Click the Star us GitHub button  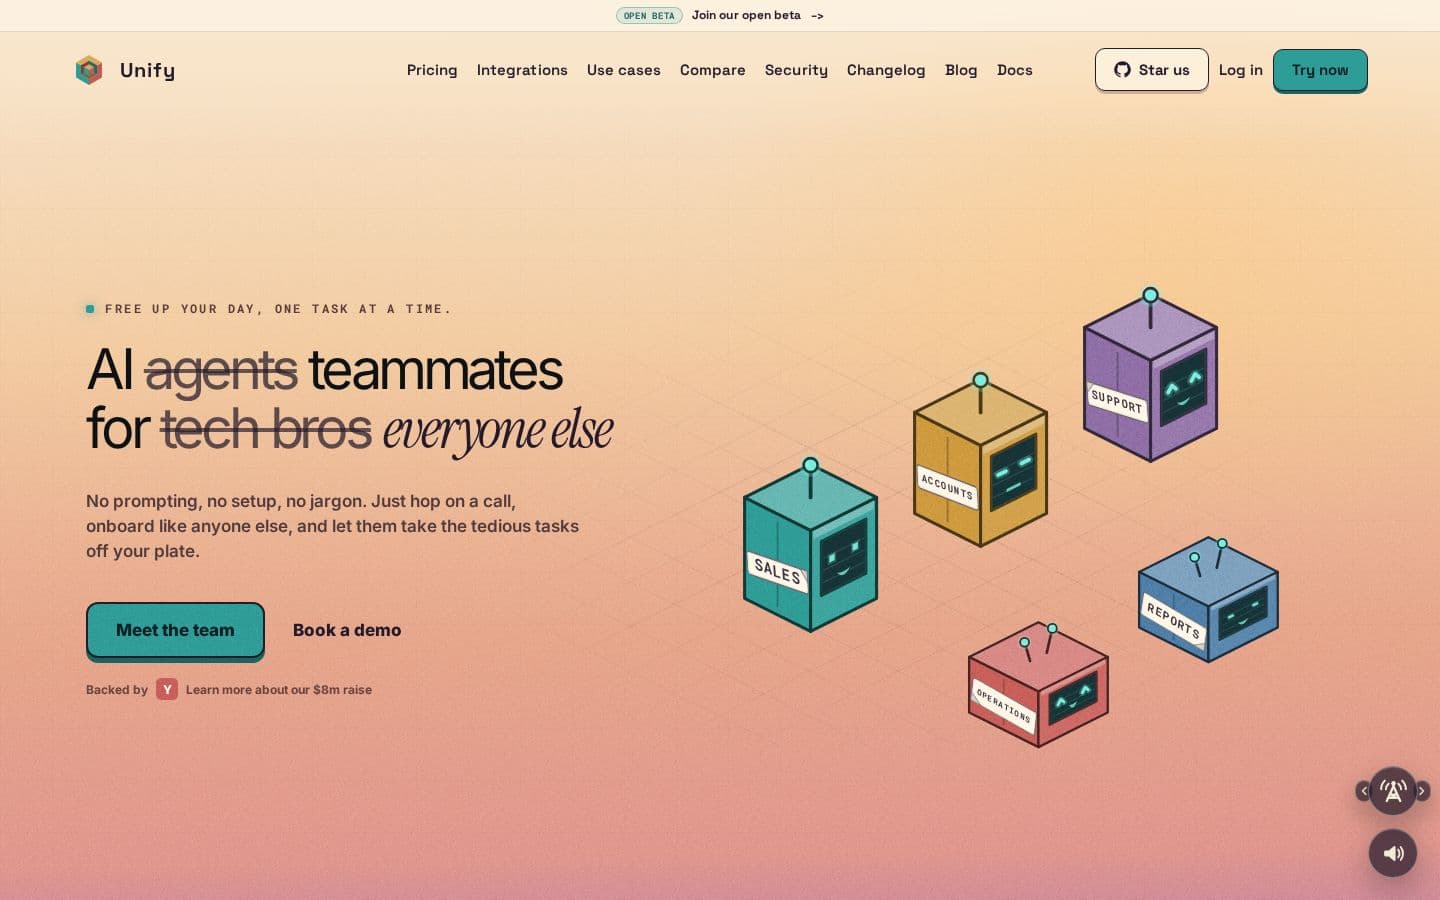[x=1152, y=70]
